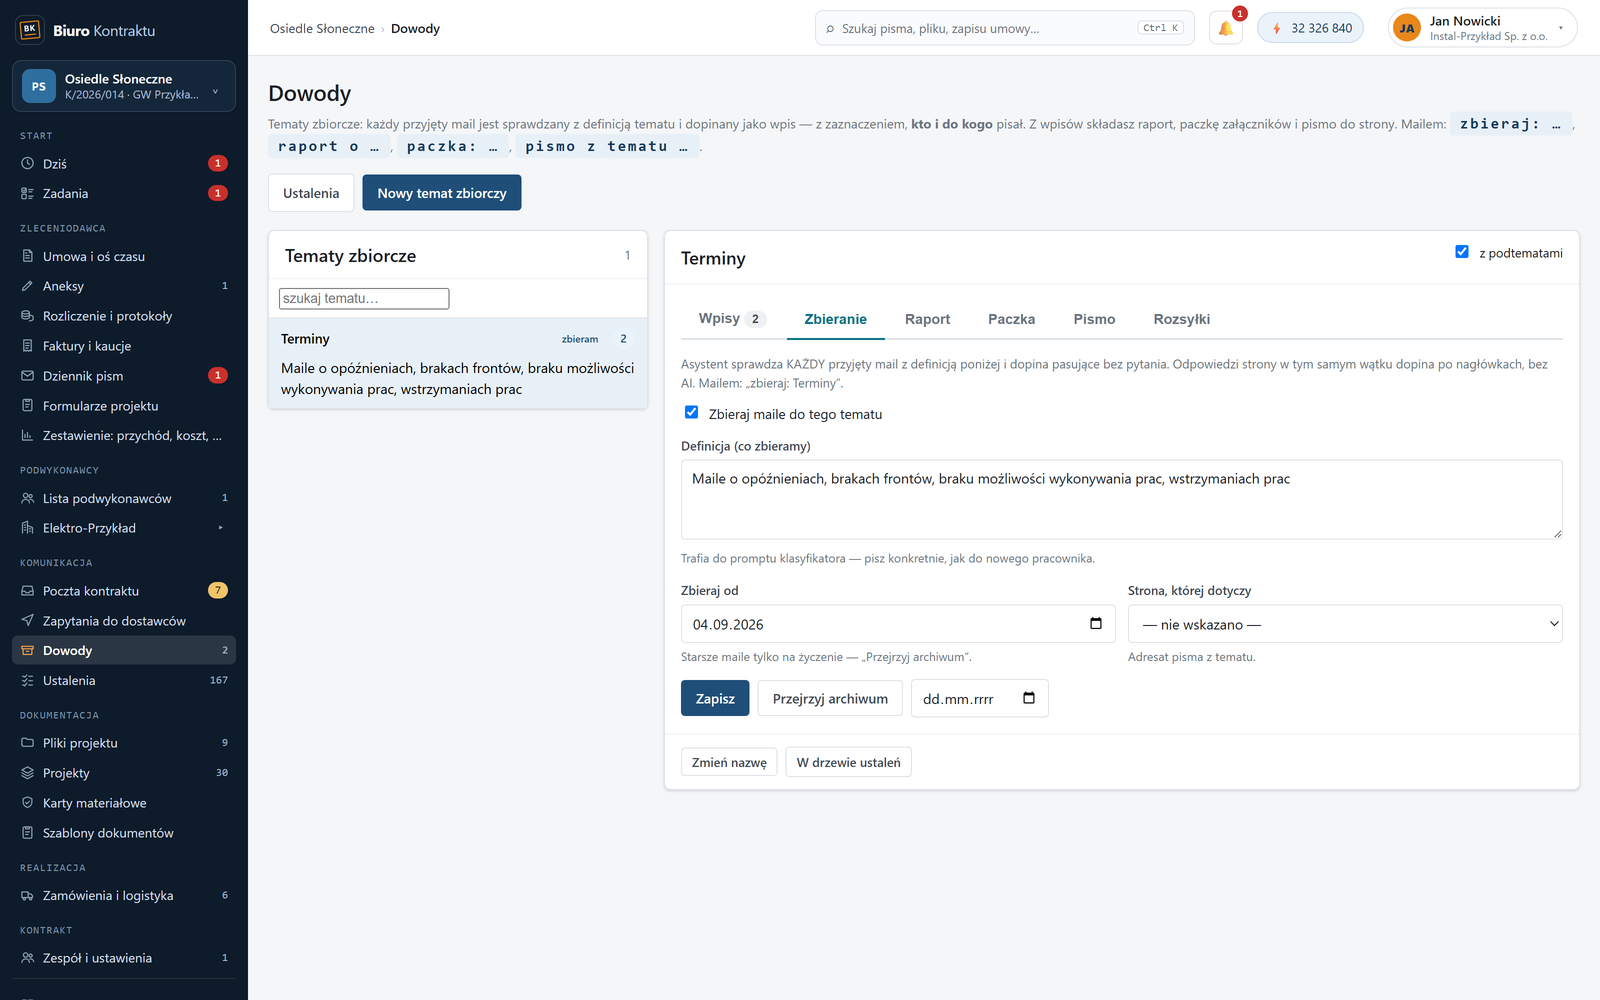Open the Pismo tab

coord(1094,319)
